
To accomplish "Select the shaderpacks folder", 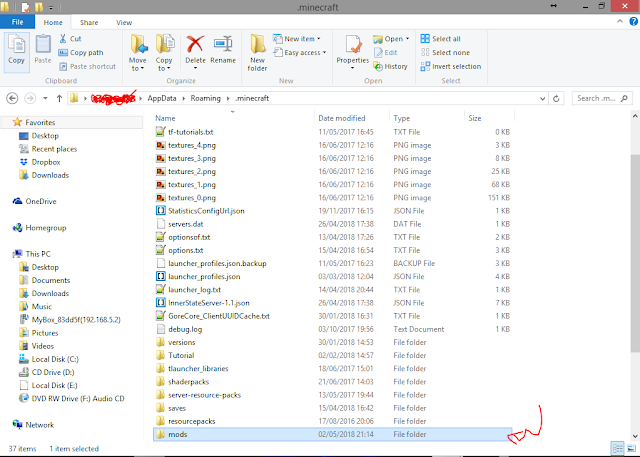I will [x=333, y=382].
